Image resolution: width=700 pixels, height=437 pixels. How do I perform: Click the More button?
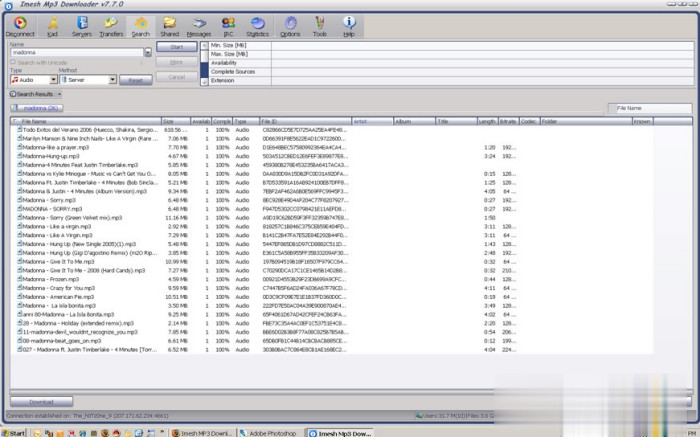pos(177,62)
